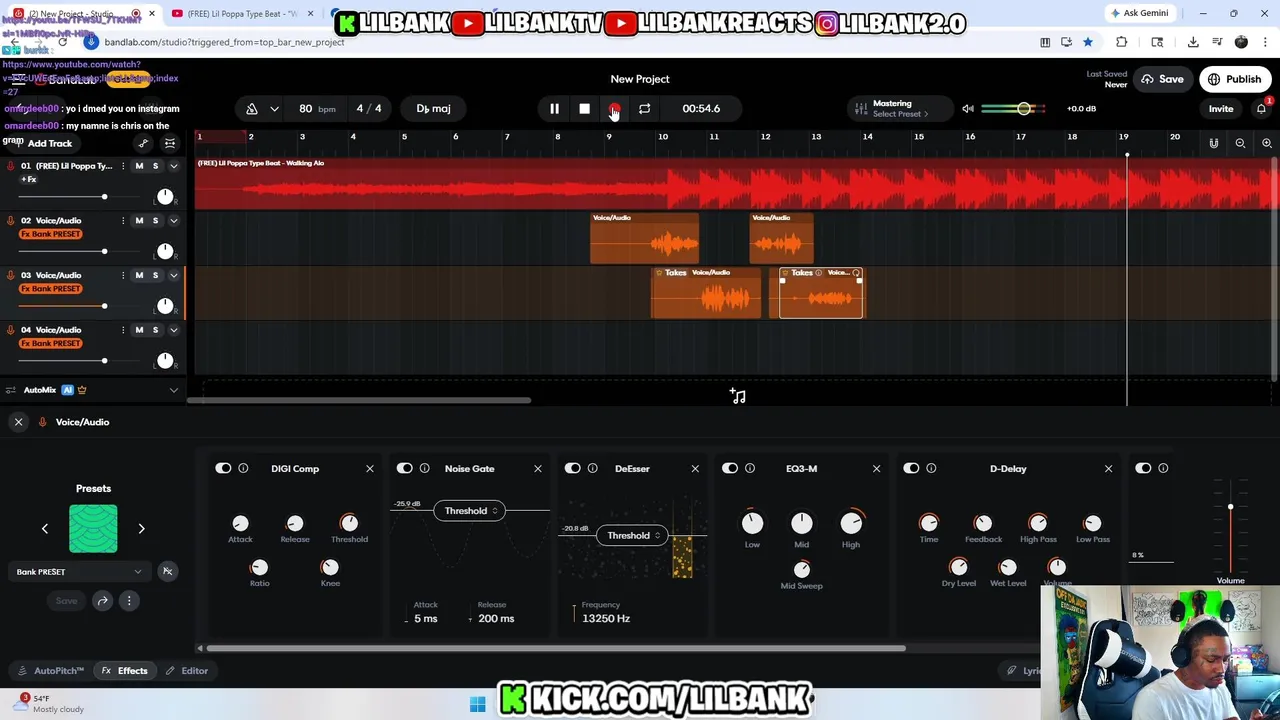Adjust the master volume slider handle

1023,108
